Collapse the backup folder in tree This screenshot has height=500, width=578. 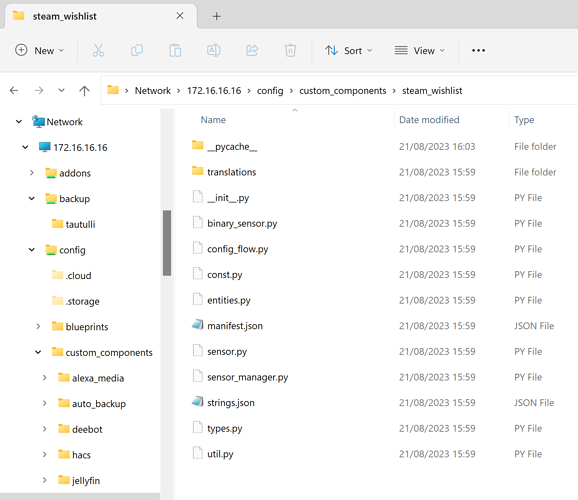click(x=32, y=198)
